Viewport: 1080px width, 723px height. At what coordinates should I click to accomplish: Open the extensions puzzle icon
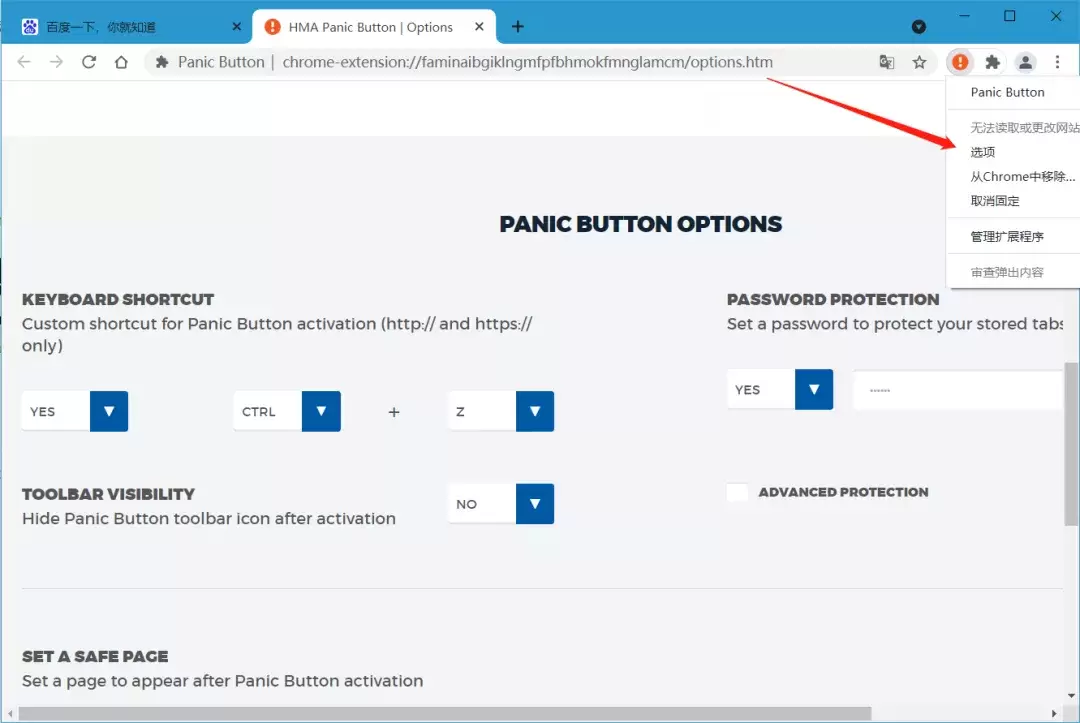point(993,62)
